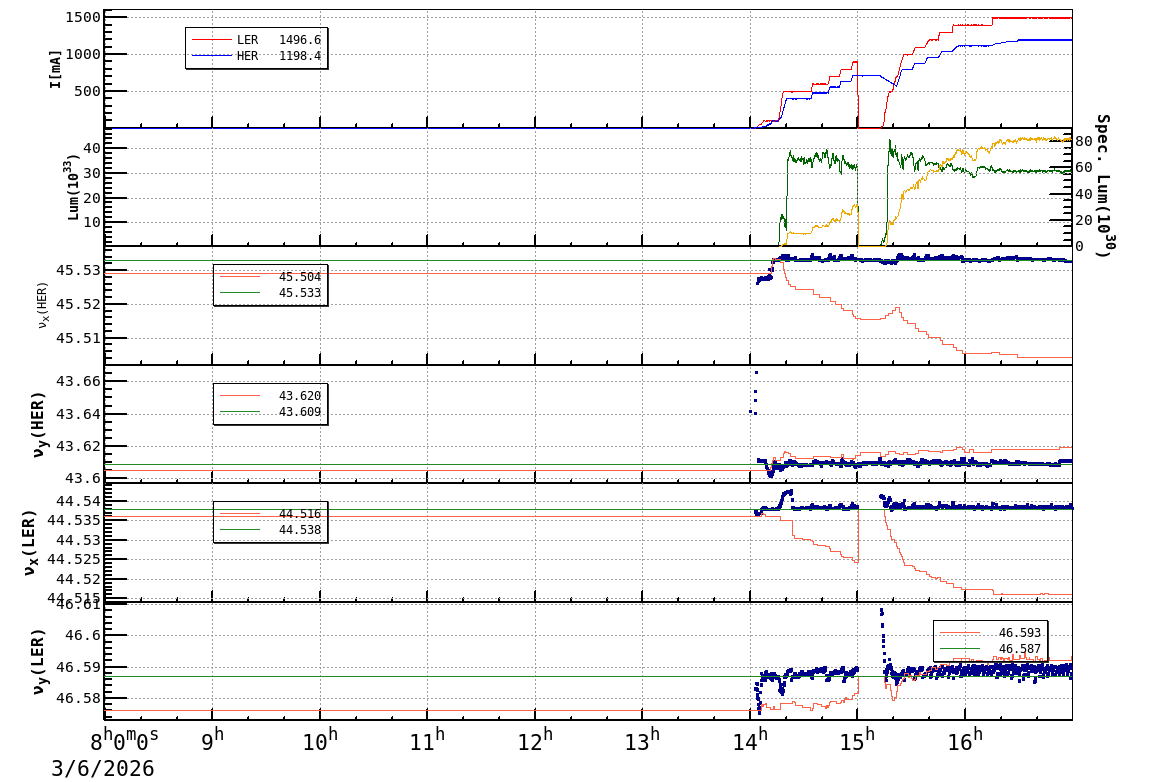This screenshot has width=1154, height=782.
Task: Click the 13h time axis label
Action: tap(643, 740)
